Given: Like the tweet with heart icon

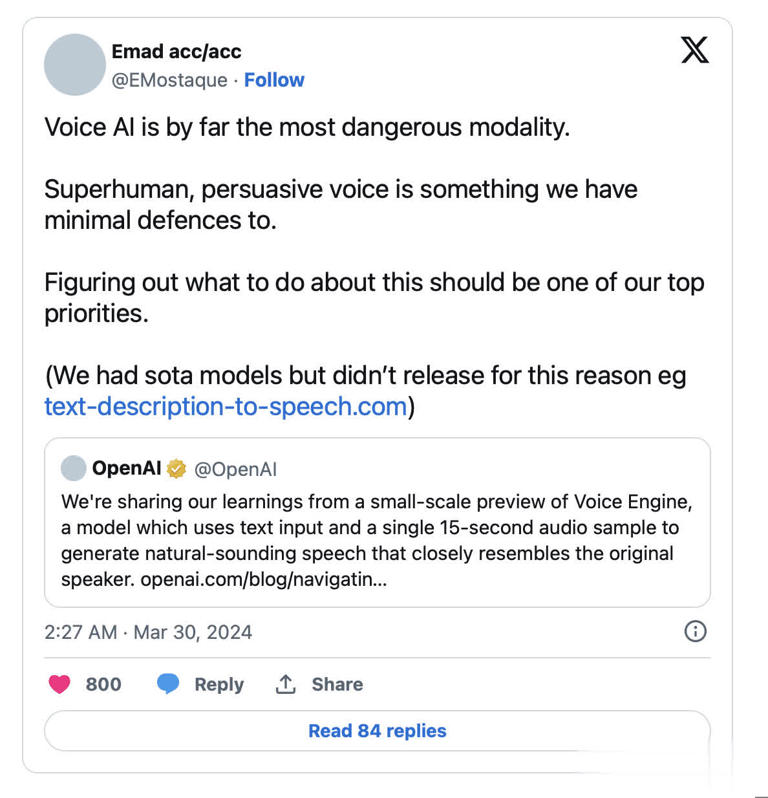Looking at the screenshot, I should (60, 684).
